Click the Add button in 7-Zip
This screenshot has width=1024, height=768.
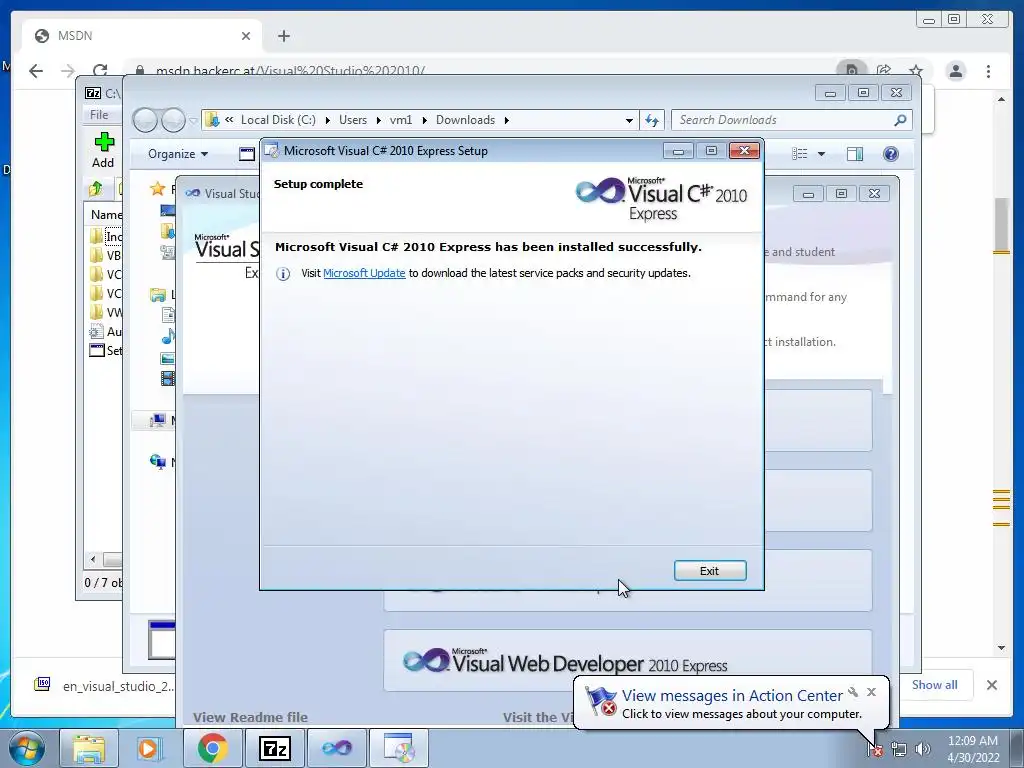click(103, 150)
